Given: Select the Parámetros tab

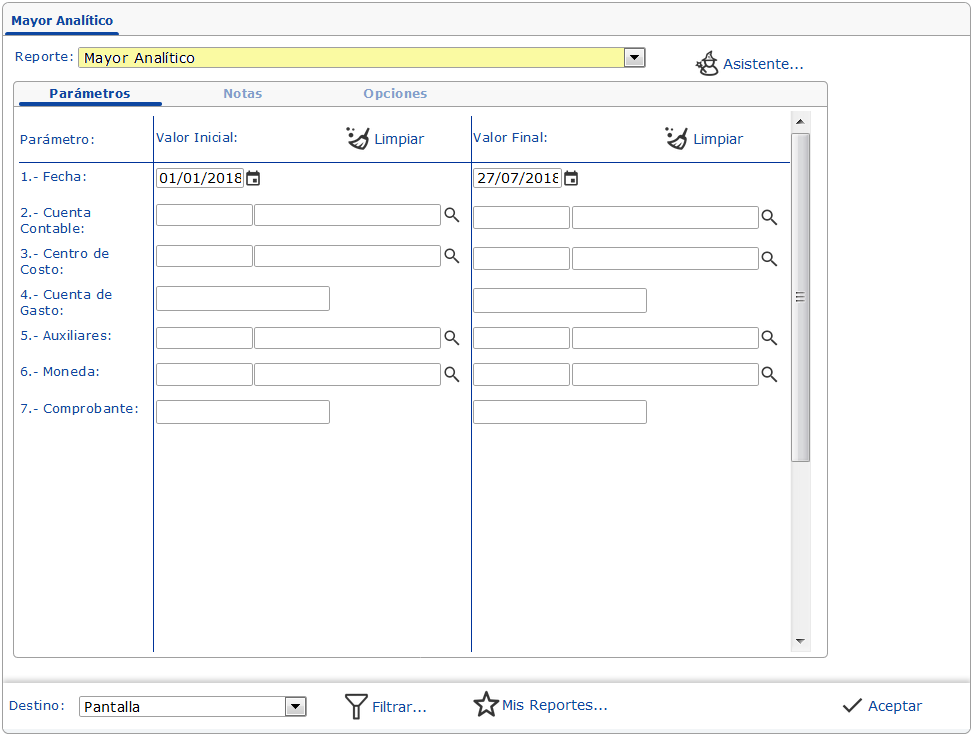Looking at the screenshot, I should 90,94.
